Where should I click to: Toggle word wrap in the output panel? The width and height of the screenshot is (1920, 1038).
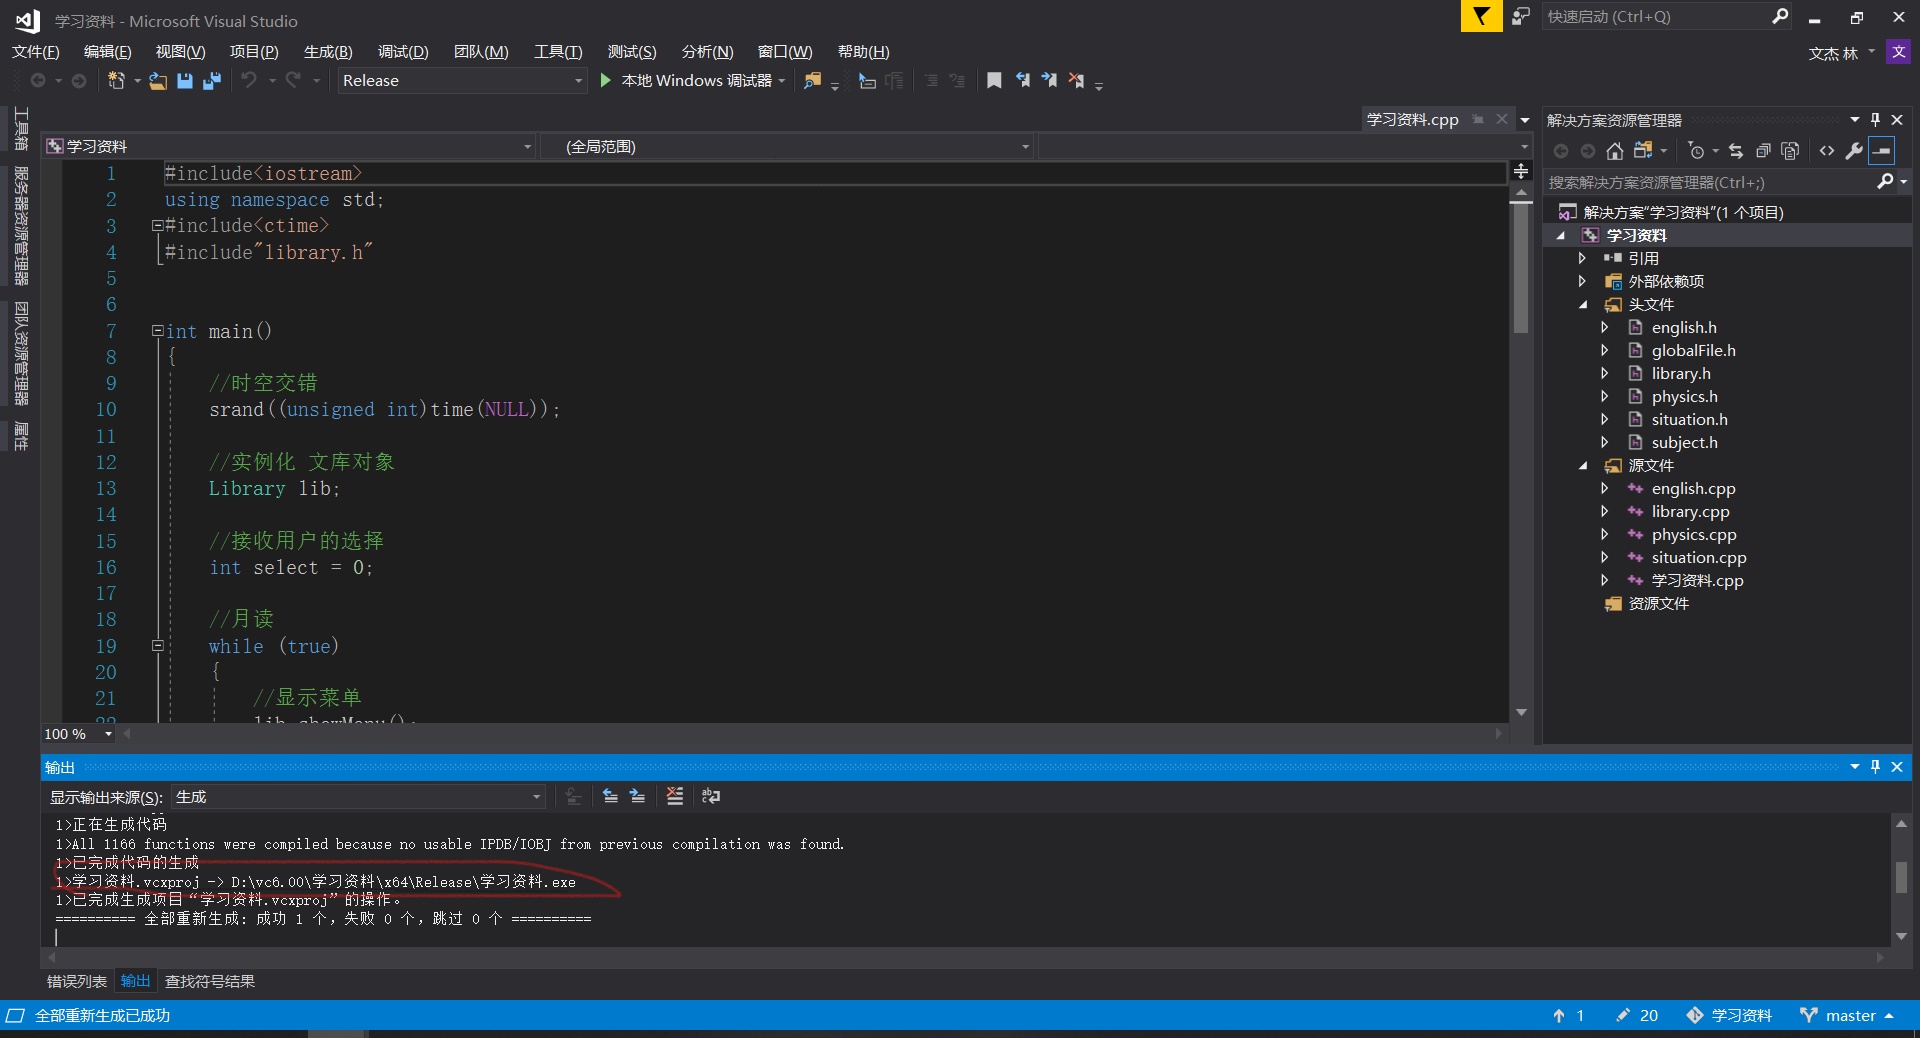click(x=710, y=797)
